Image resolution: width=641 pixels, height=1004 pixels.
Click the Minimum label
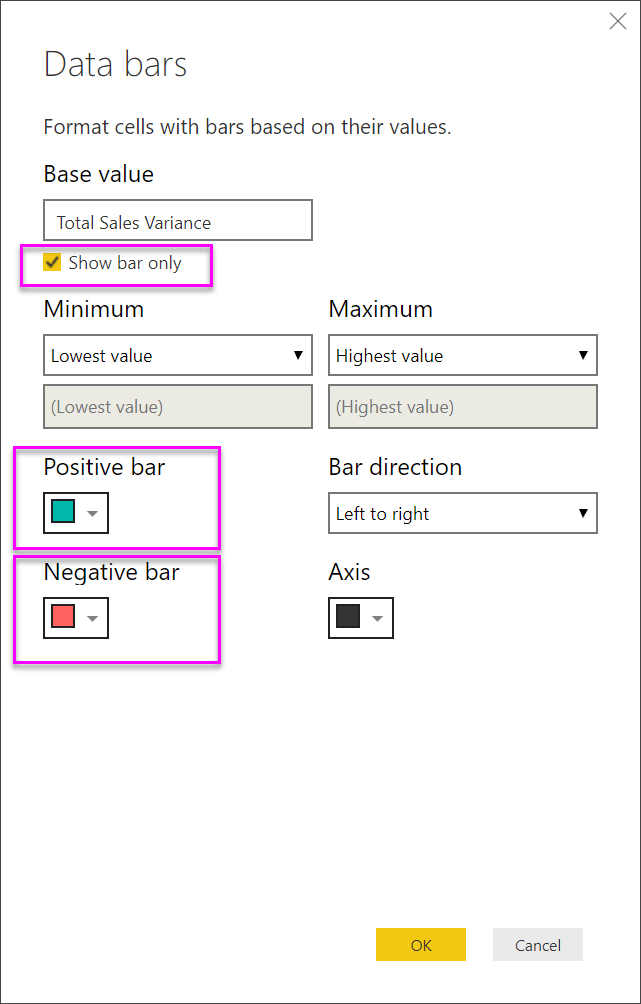coord(93,309)
